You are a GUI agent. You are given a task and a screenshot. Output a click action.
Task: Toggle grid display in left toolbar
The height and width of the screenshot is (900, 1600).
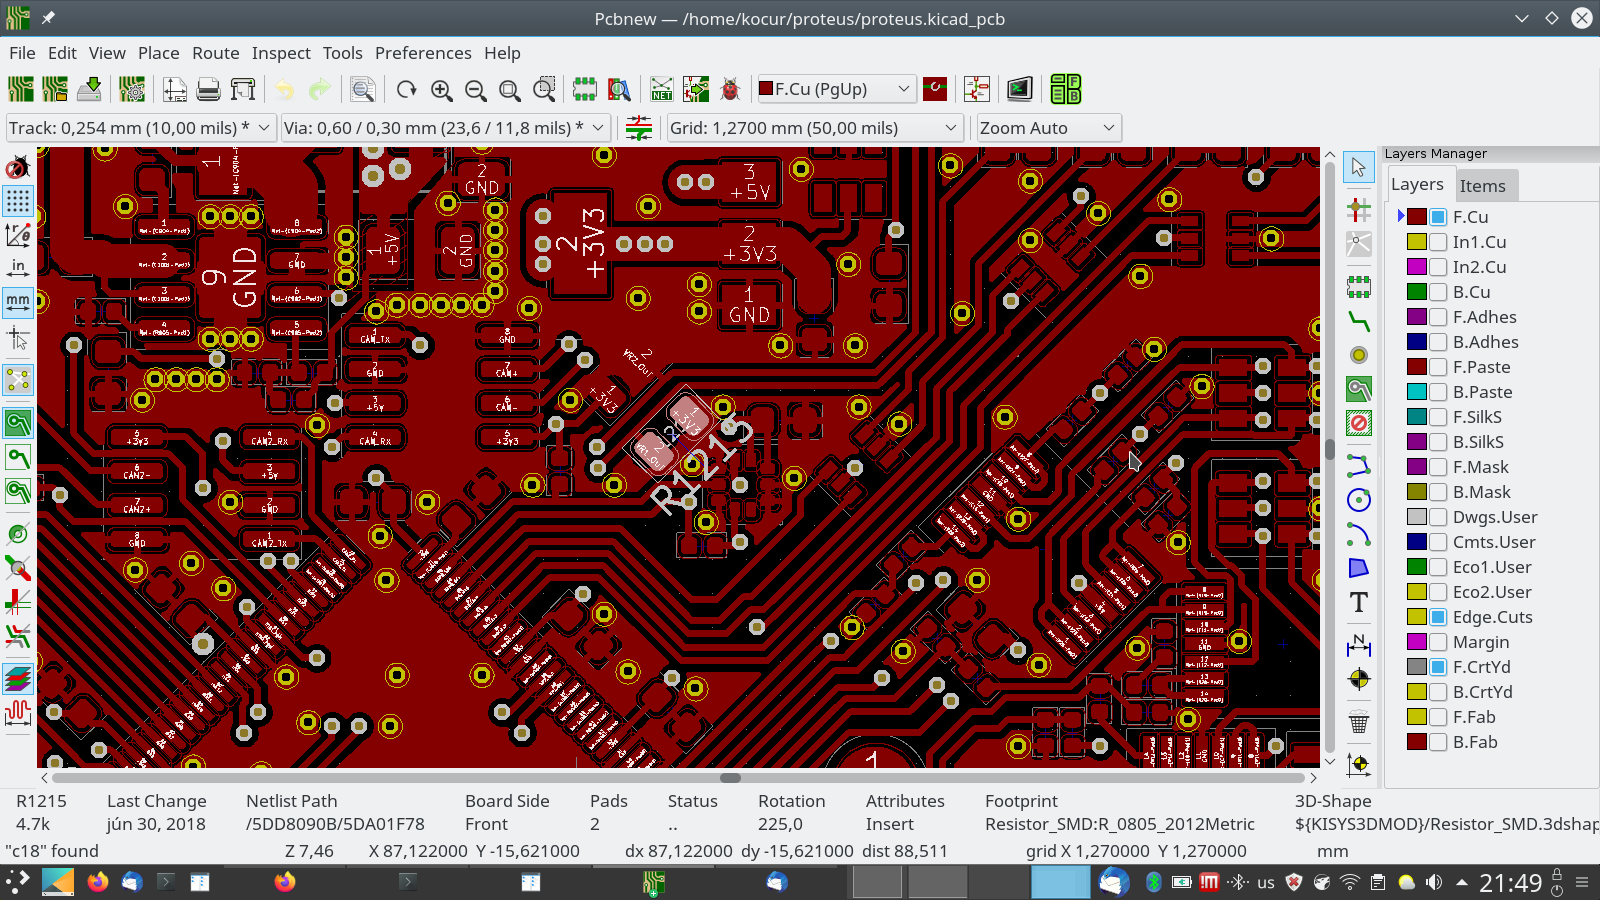point(18,200)
